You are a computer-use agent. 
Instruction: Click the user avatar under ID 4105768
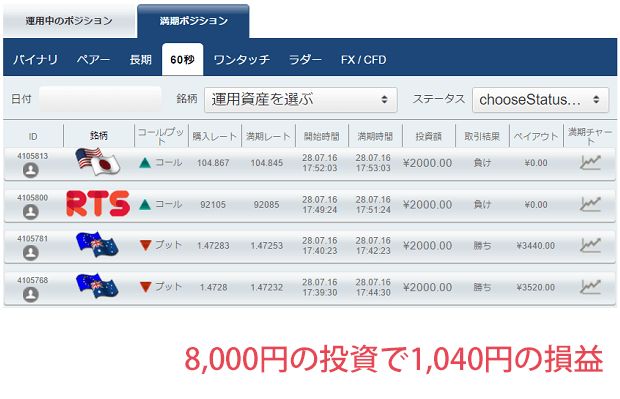tap(31, 295)
